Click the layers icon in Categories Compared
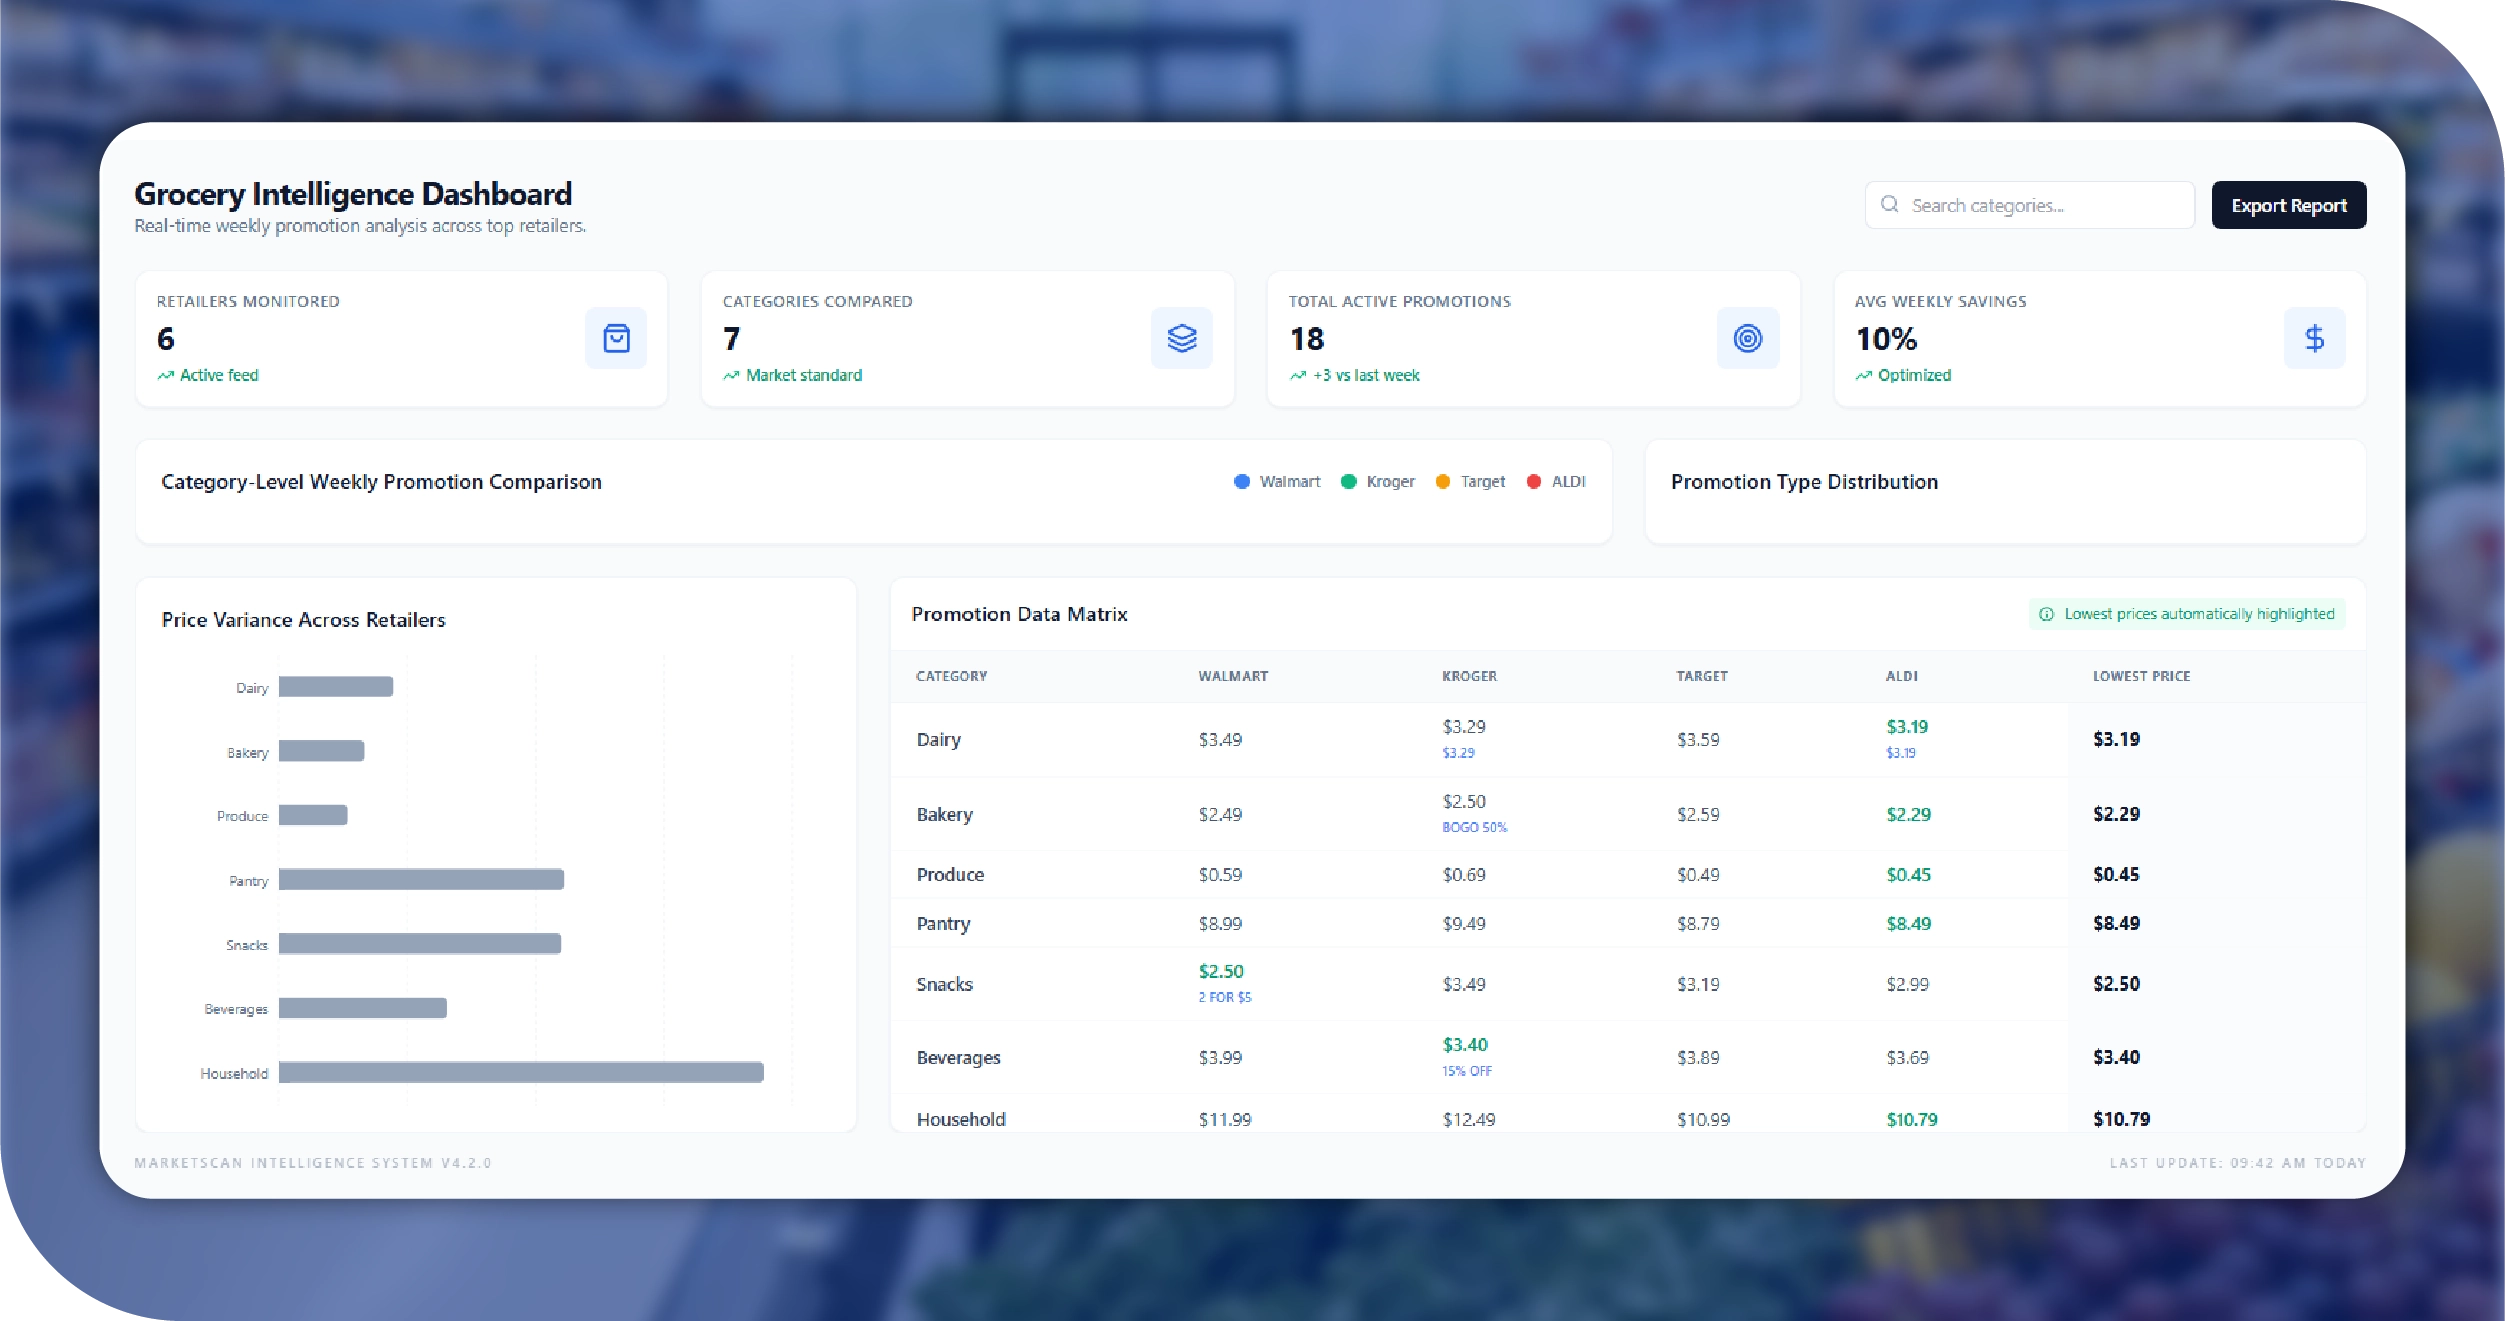2506x1321 pixels. pyautogui.click(x=1181, y=339)
